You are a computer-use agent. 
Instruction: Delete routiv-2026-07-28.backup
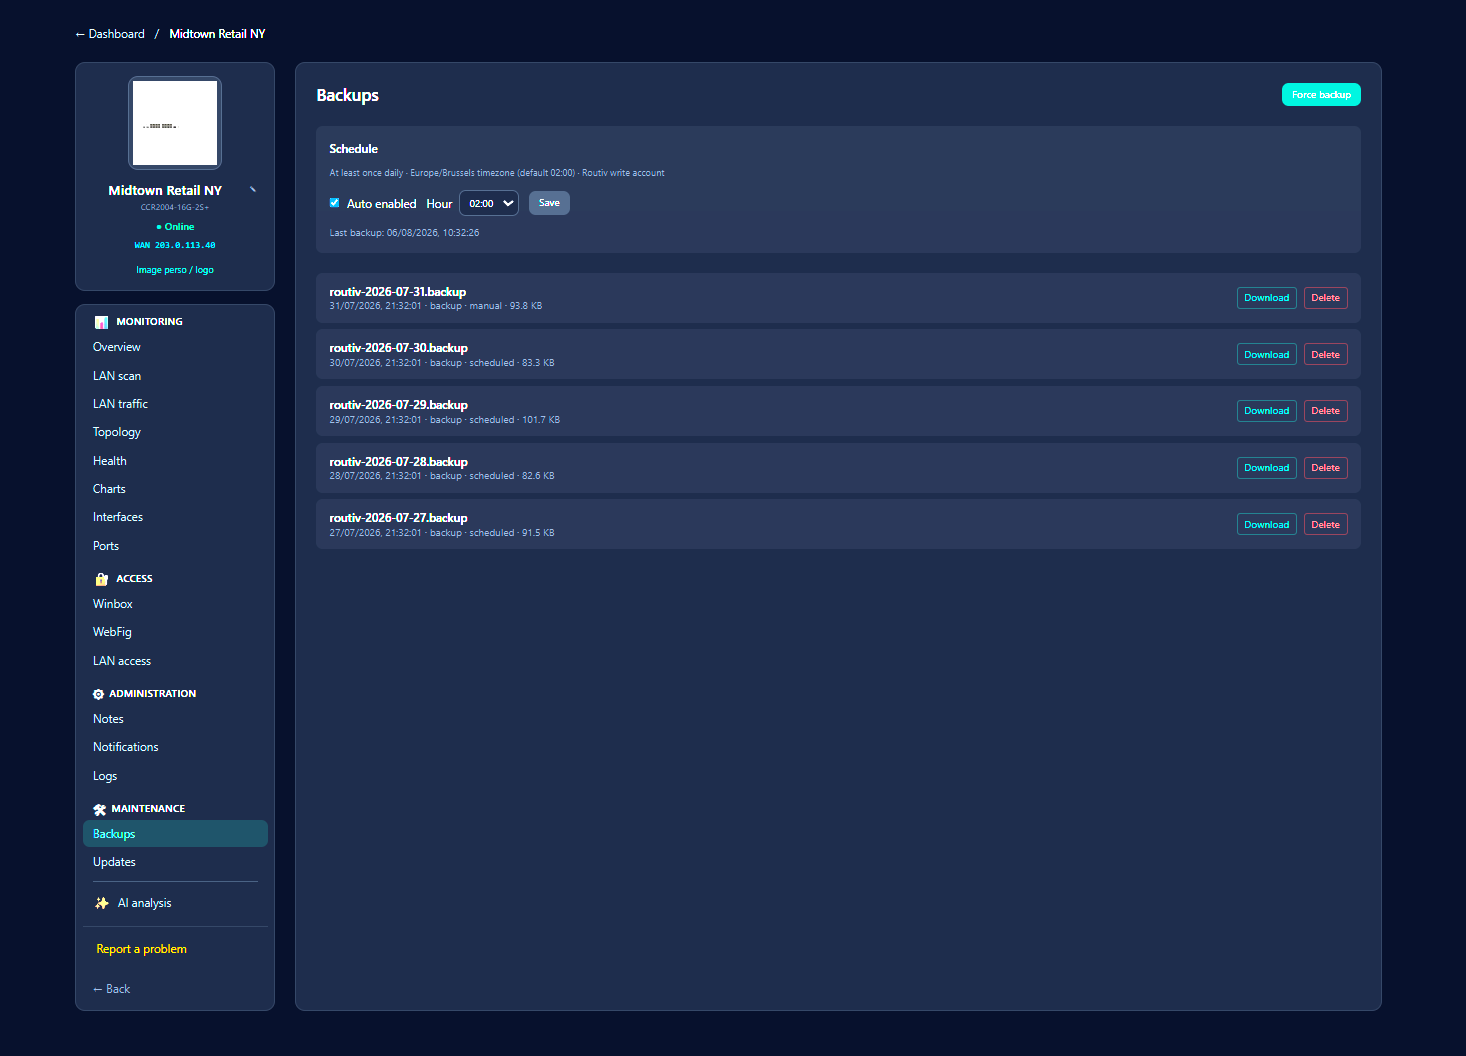[1325, 468]
